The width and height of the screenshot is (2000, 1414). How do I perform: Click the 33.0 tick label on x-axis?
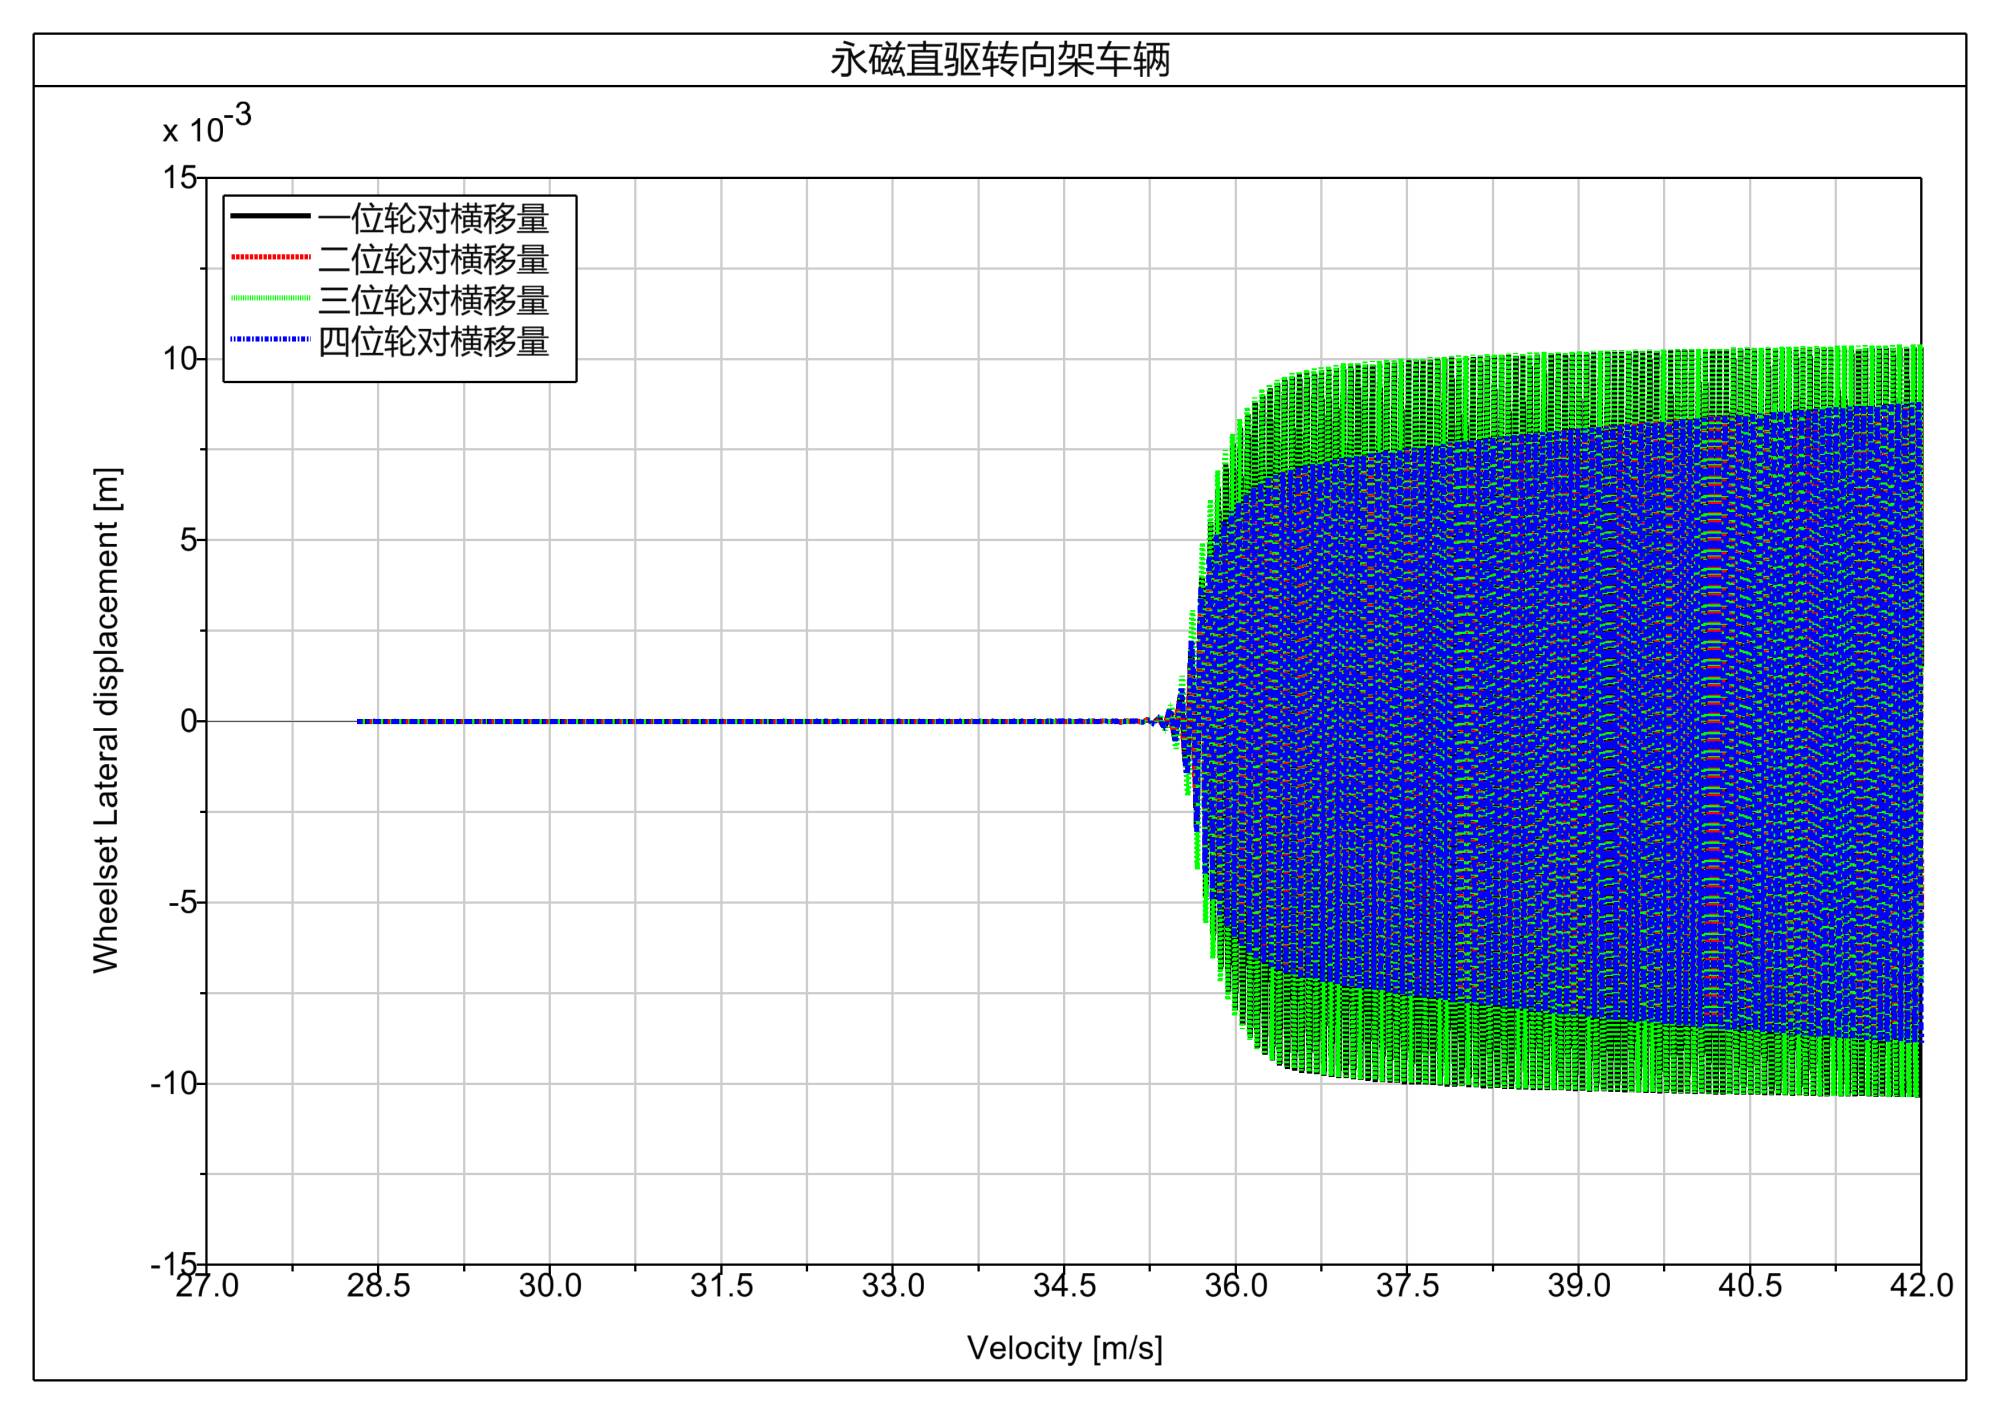point(892,1286)
